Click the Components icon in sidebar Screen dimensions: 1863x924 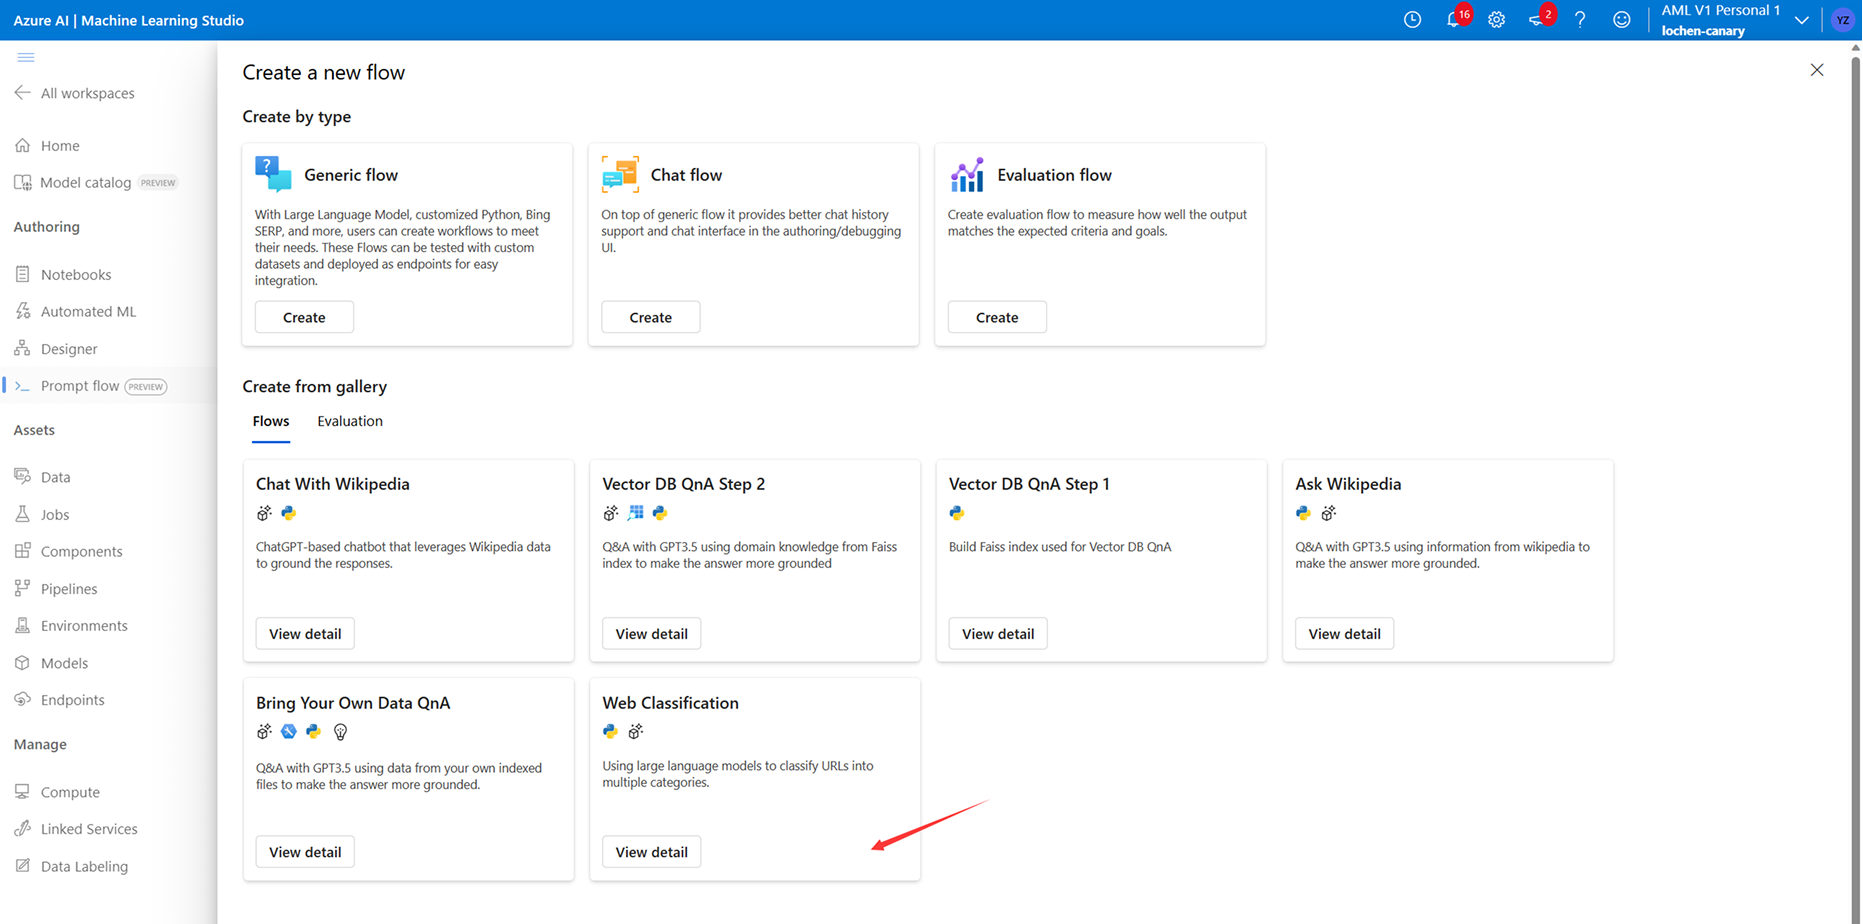click(22, 551)
